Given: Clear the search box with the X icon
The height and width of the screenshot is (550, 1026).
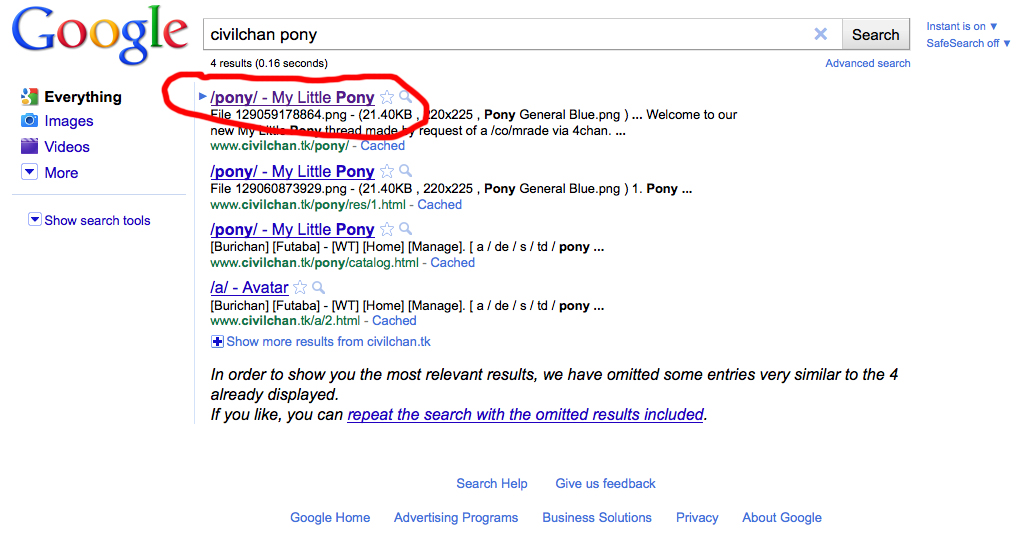Looking at the screenshot, I should click(820, 34).
